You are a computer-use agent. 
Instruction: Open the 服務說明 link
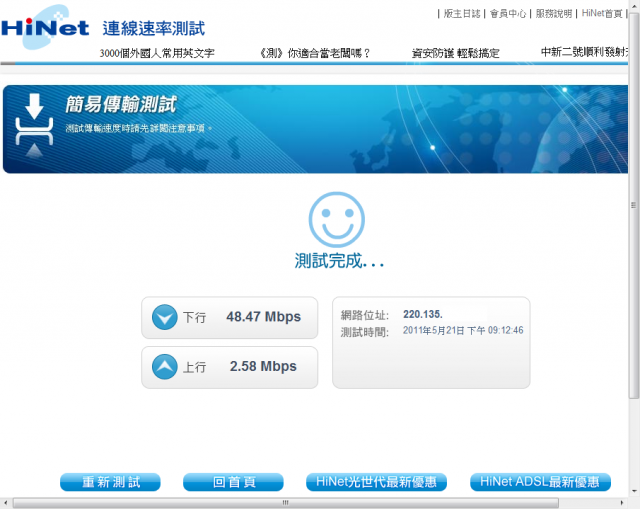pos(553,13)
